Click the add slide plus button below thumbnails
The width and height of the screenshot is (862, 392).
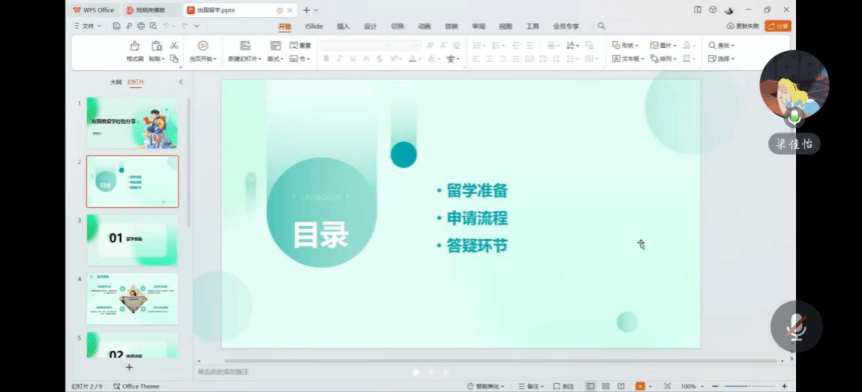(x=129, y=367)
